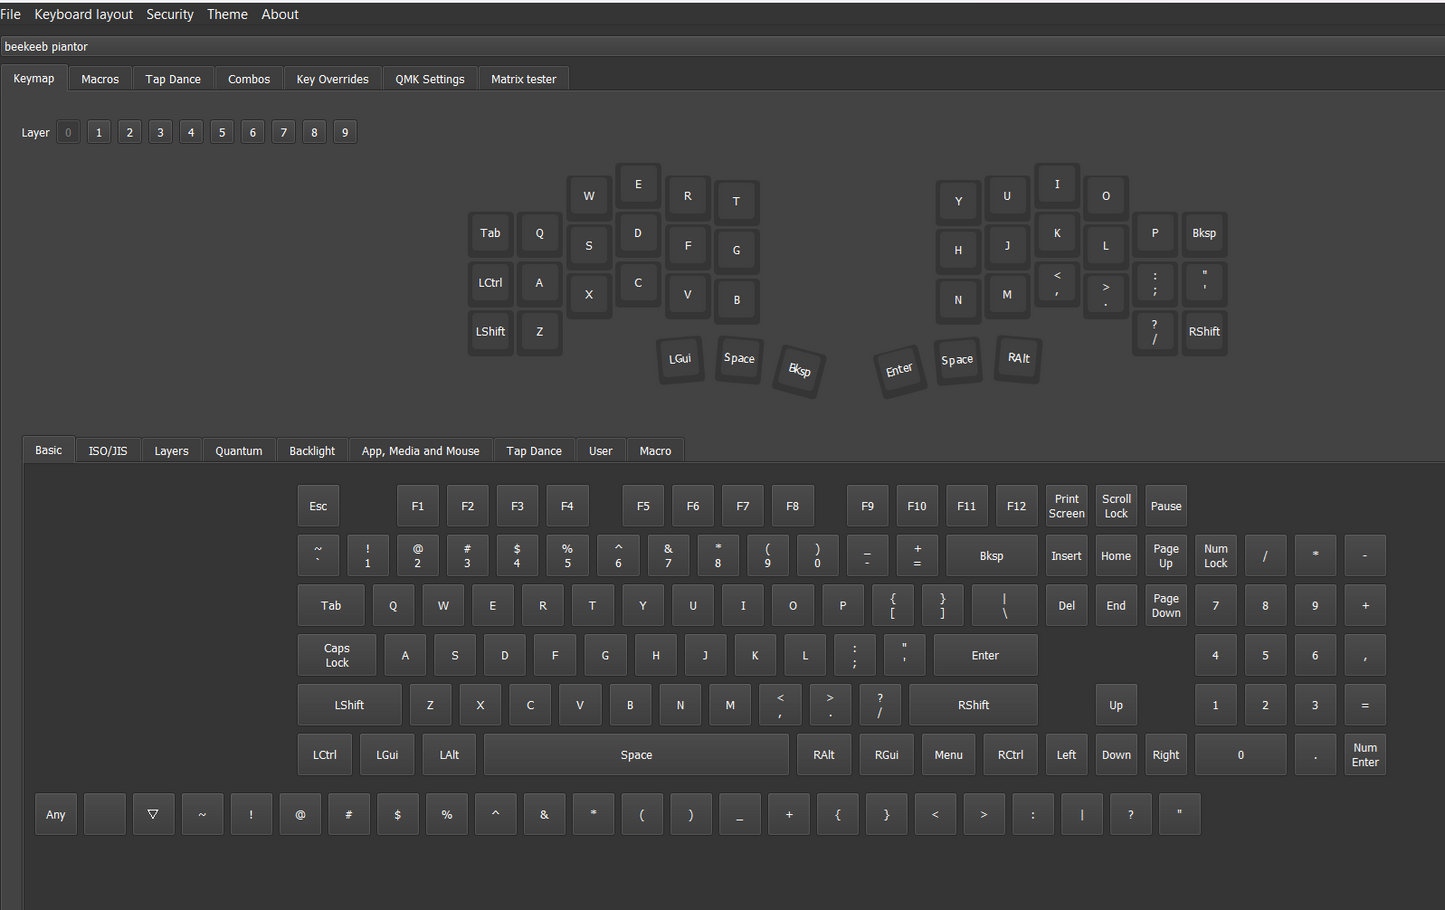Select the LGui thumb key on the keymap
Viewport: 1445px width, 910px height.
tap(680, 359)
